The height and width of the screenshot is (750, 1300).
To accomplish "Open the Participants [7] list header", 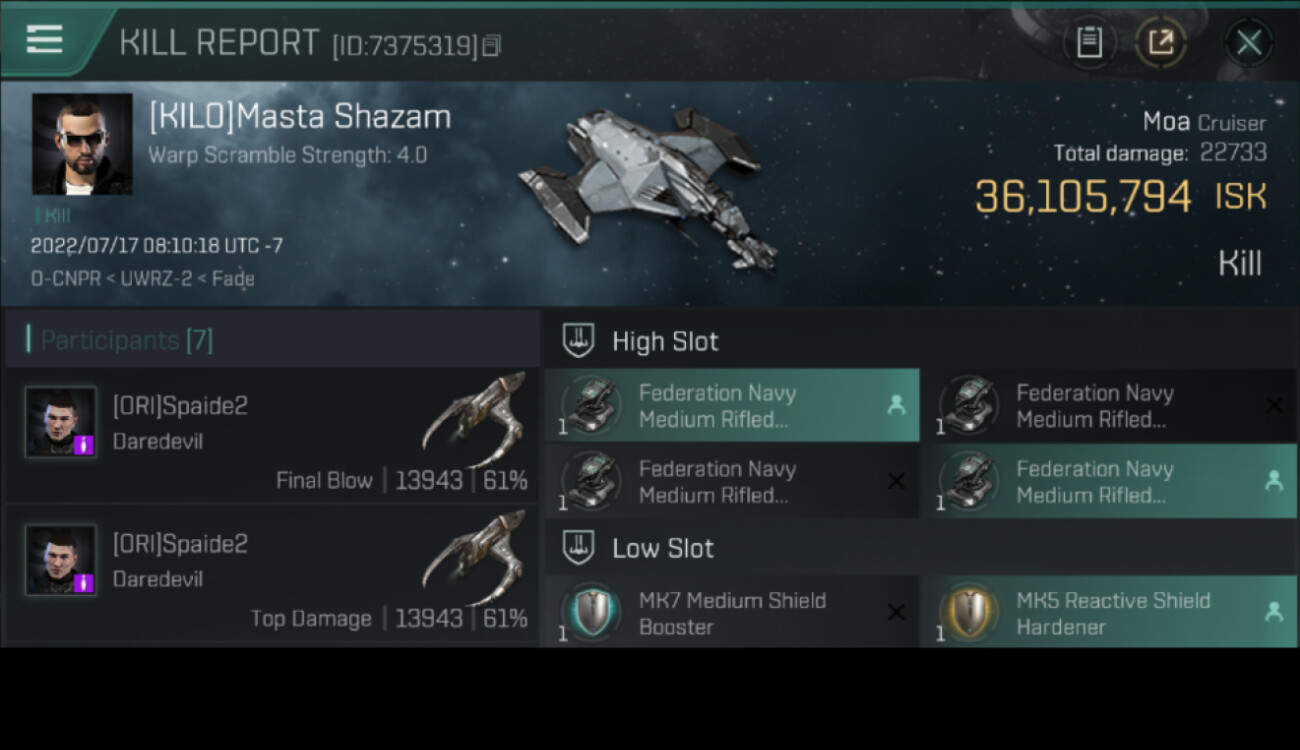I will 127,341.
